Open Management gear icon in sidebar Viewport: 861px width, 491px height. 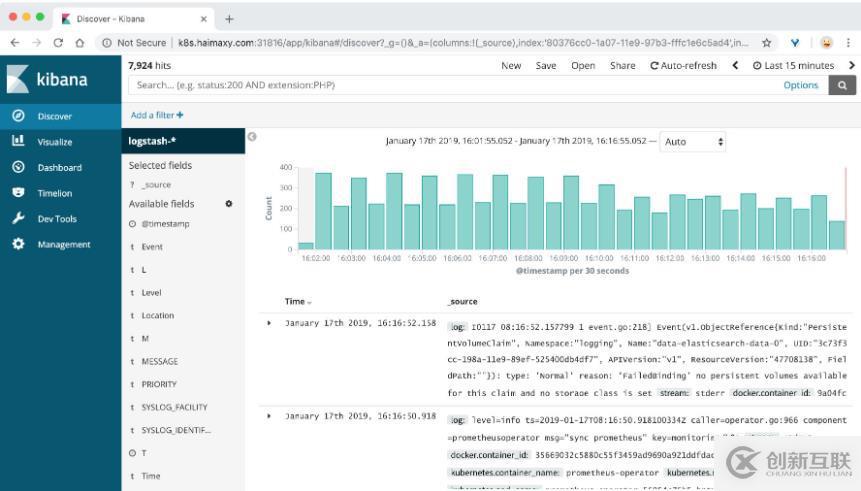[x=18, y=244]
